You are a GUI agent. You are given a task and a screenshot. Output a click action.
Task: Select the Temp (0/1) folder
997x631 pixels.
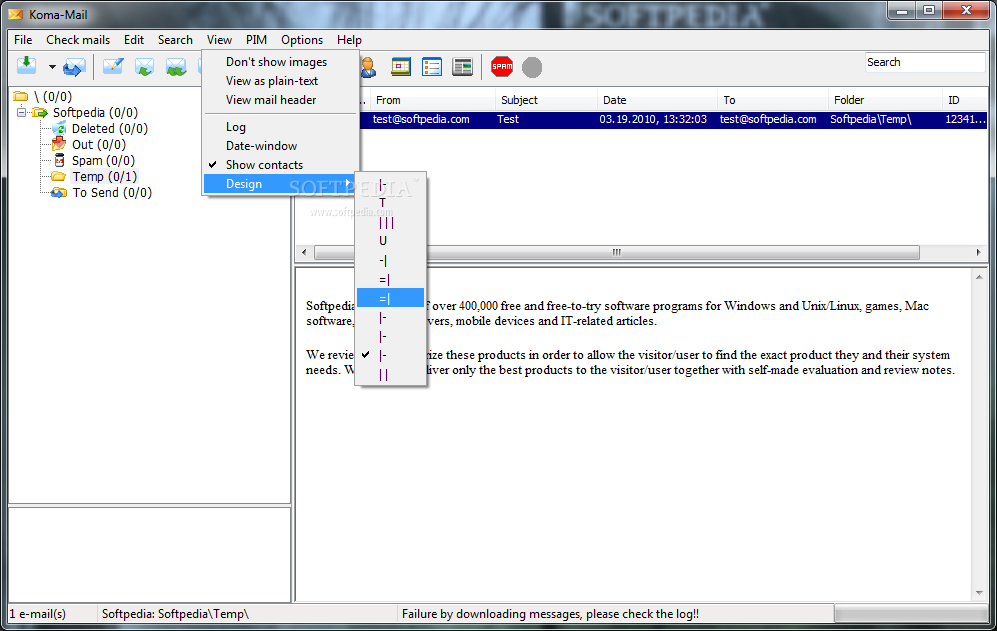click(104, 176)
